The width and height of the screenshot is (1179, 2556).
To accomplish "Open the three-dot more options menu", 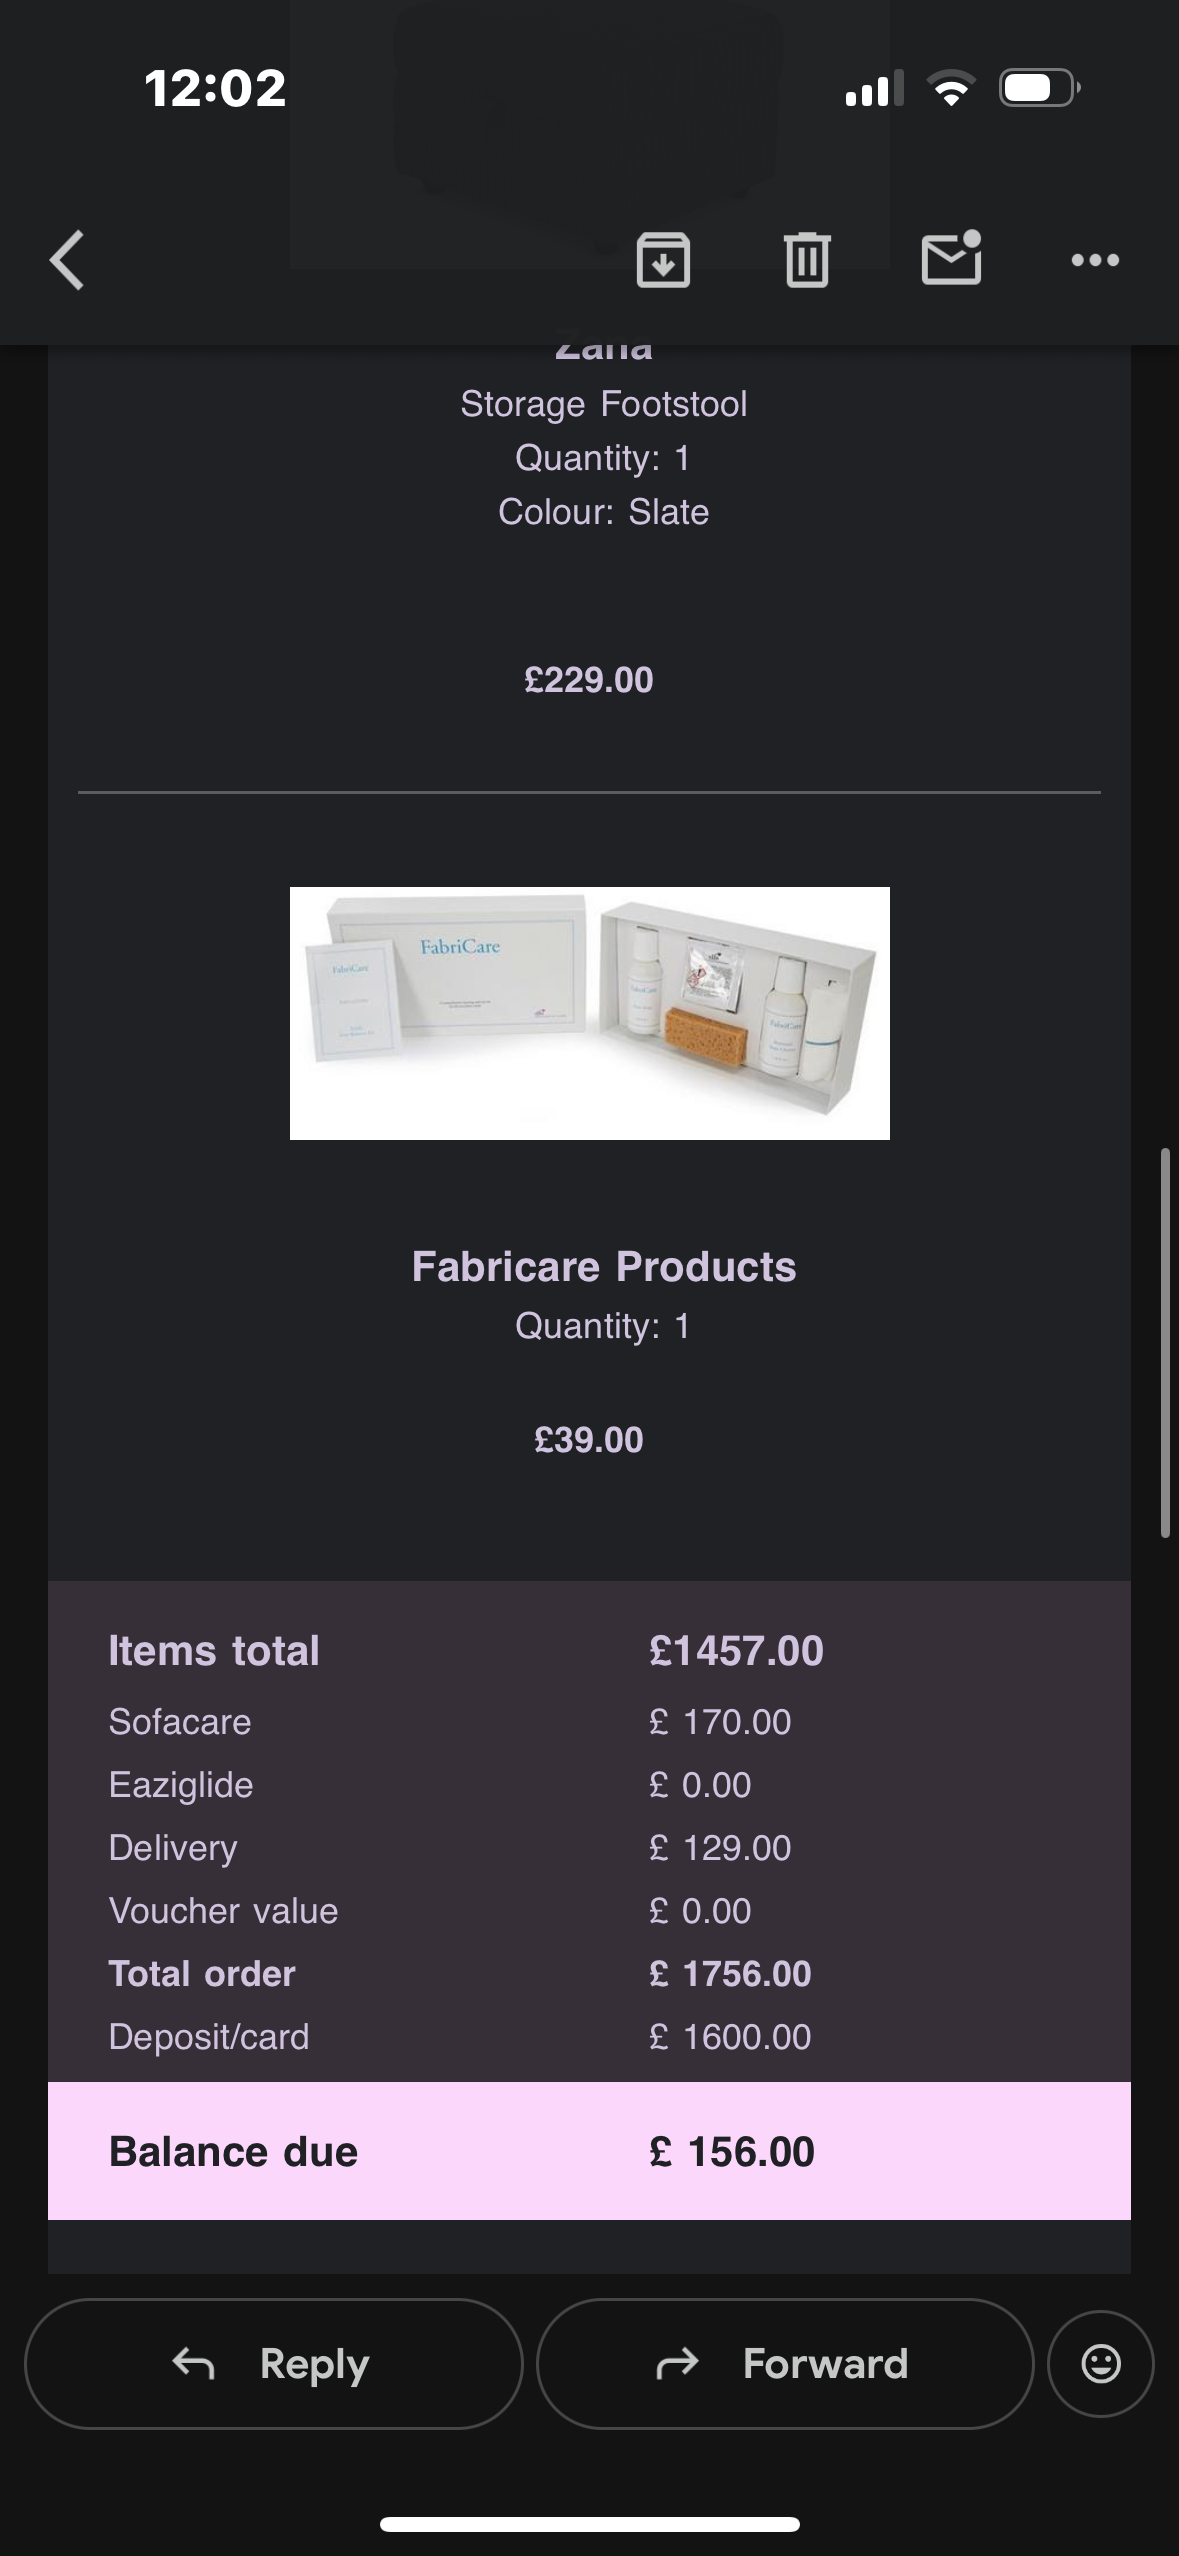I will 1095,260.
